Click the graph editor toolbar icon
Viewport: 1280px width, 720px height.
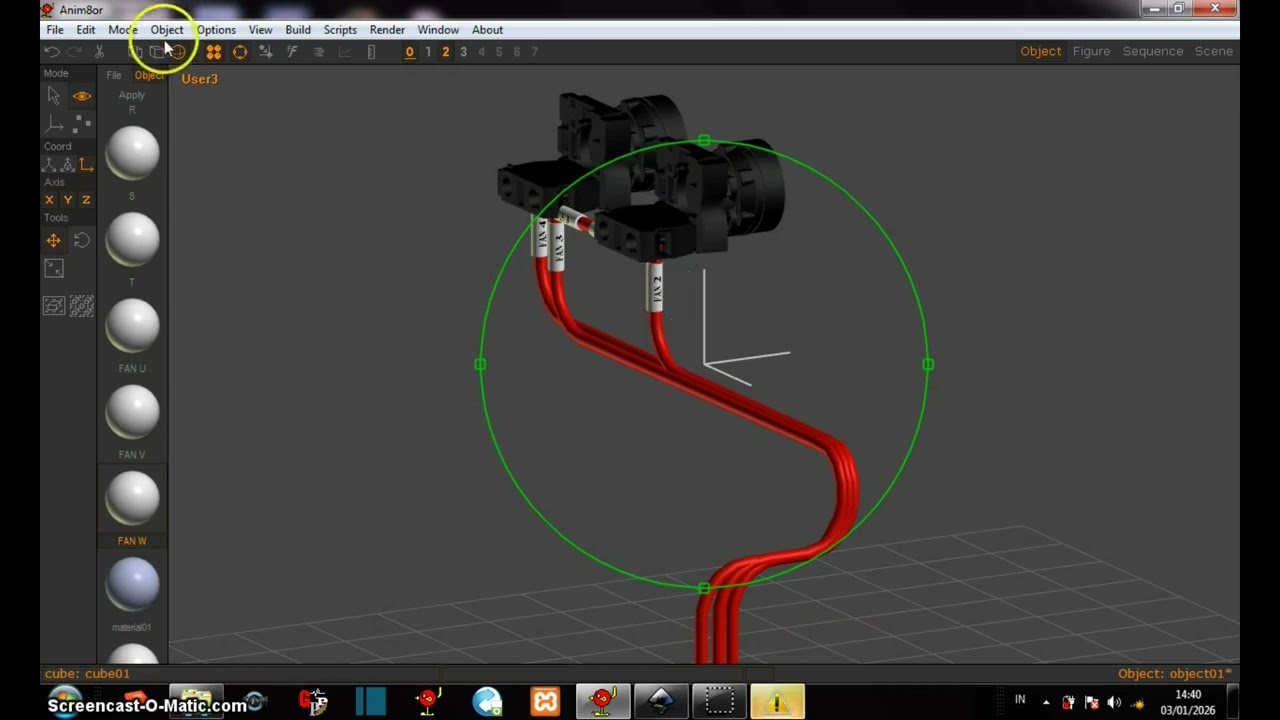[346, 52]
